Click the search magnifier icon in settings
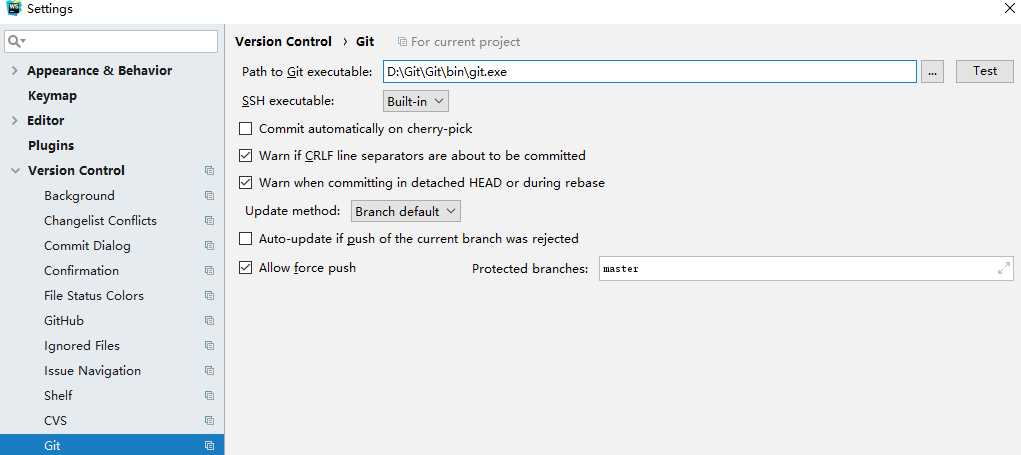Viewport: 1021px width, 455px height. [x=16, y=42]
